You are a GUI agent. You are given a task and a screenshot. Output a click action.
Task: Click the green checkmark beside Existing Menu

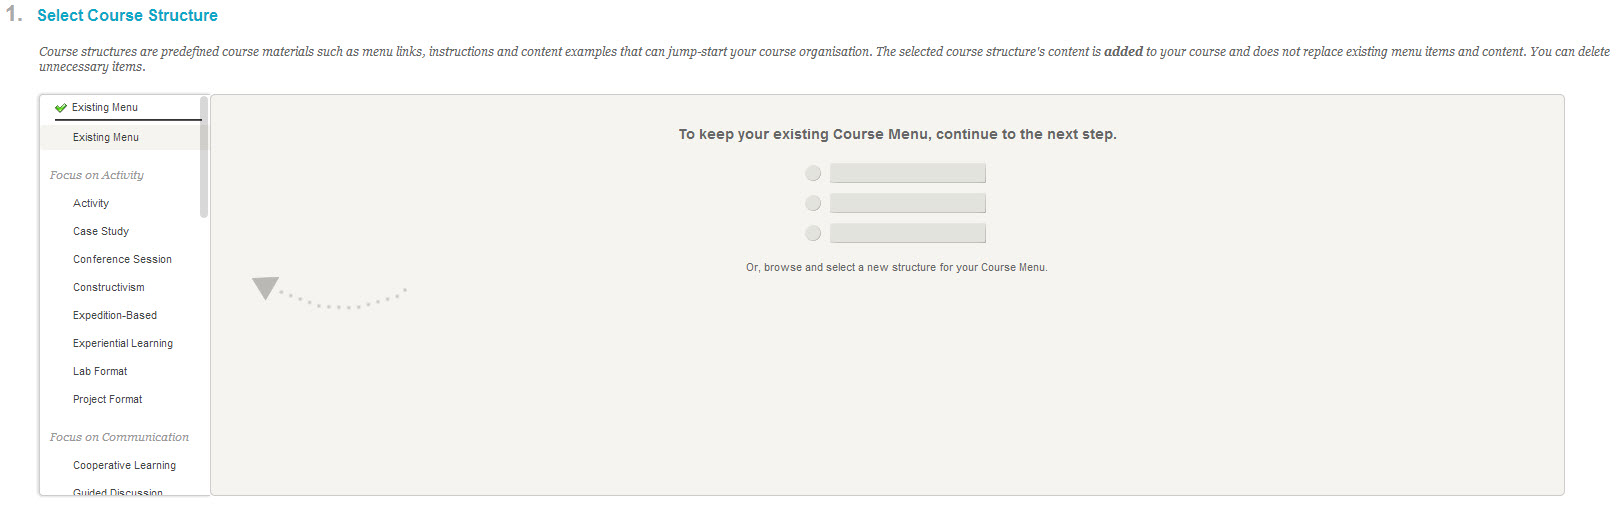(61, 108)
